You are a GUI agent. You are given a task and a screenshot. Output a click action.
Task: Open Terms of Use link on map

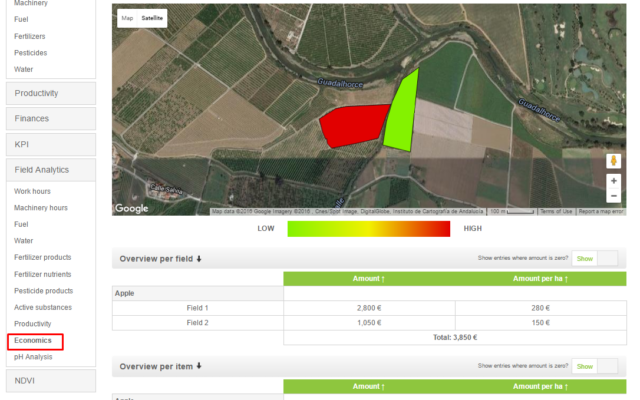coord(556,211)
